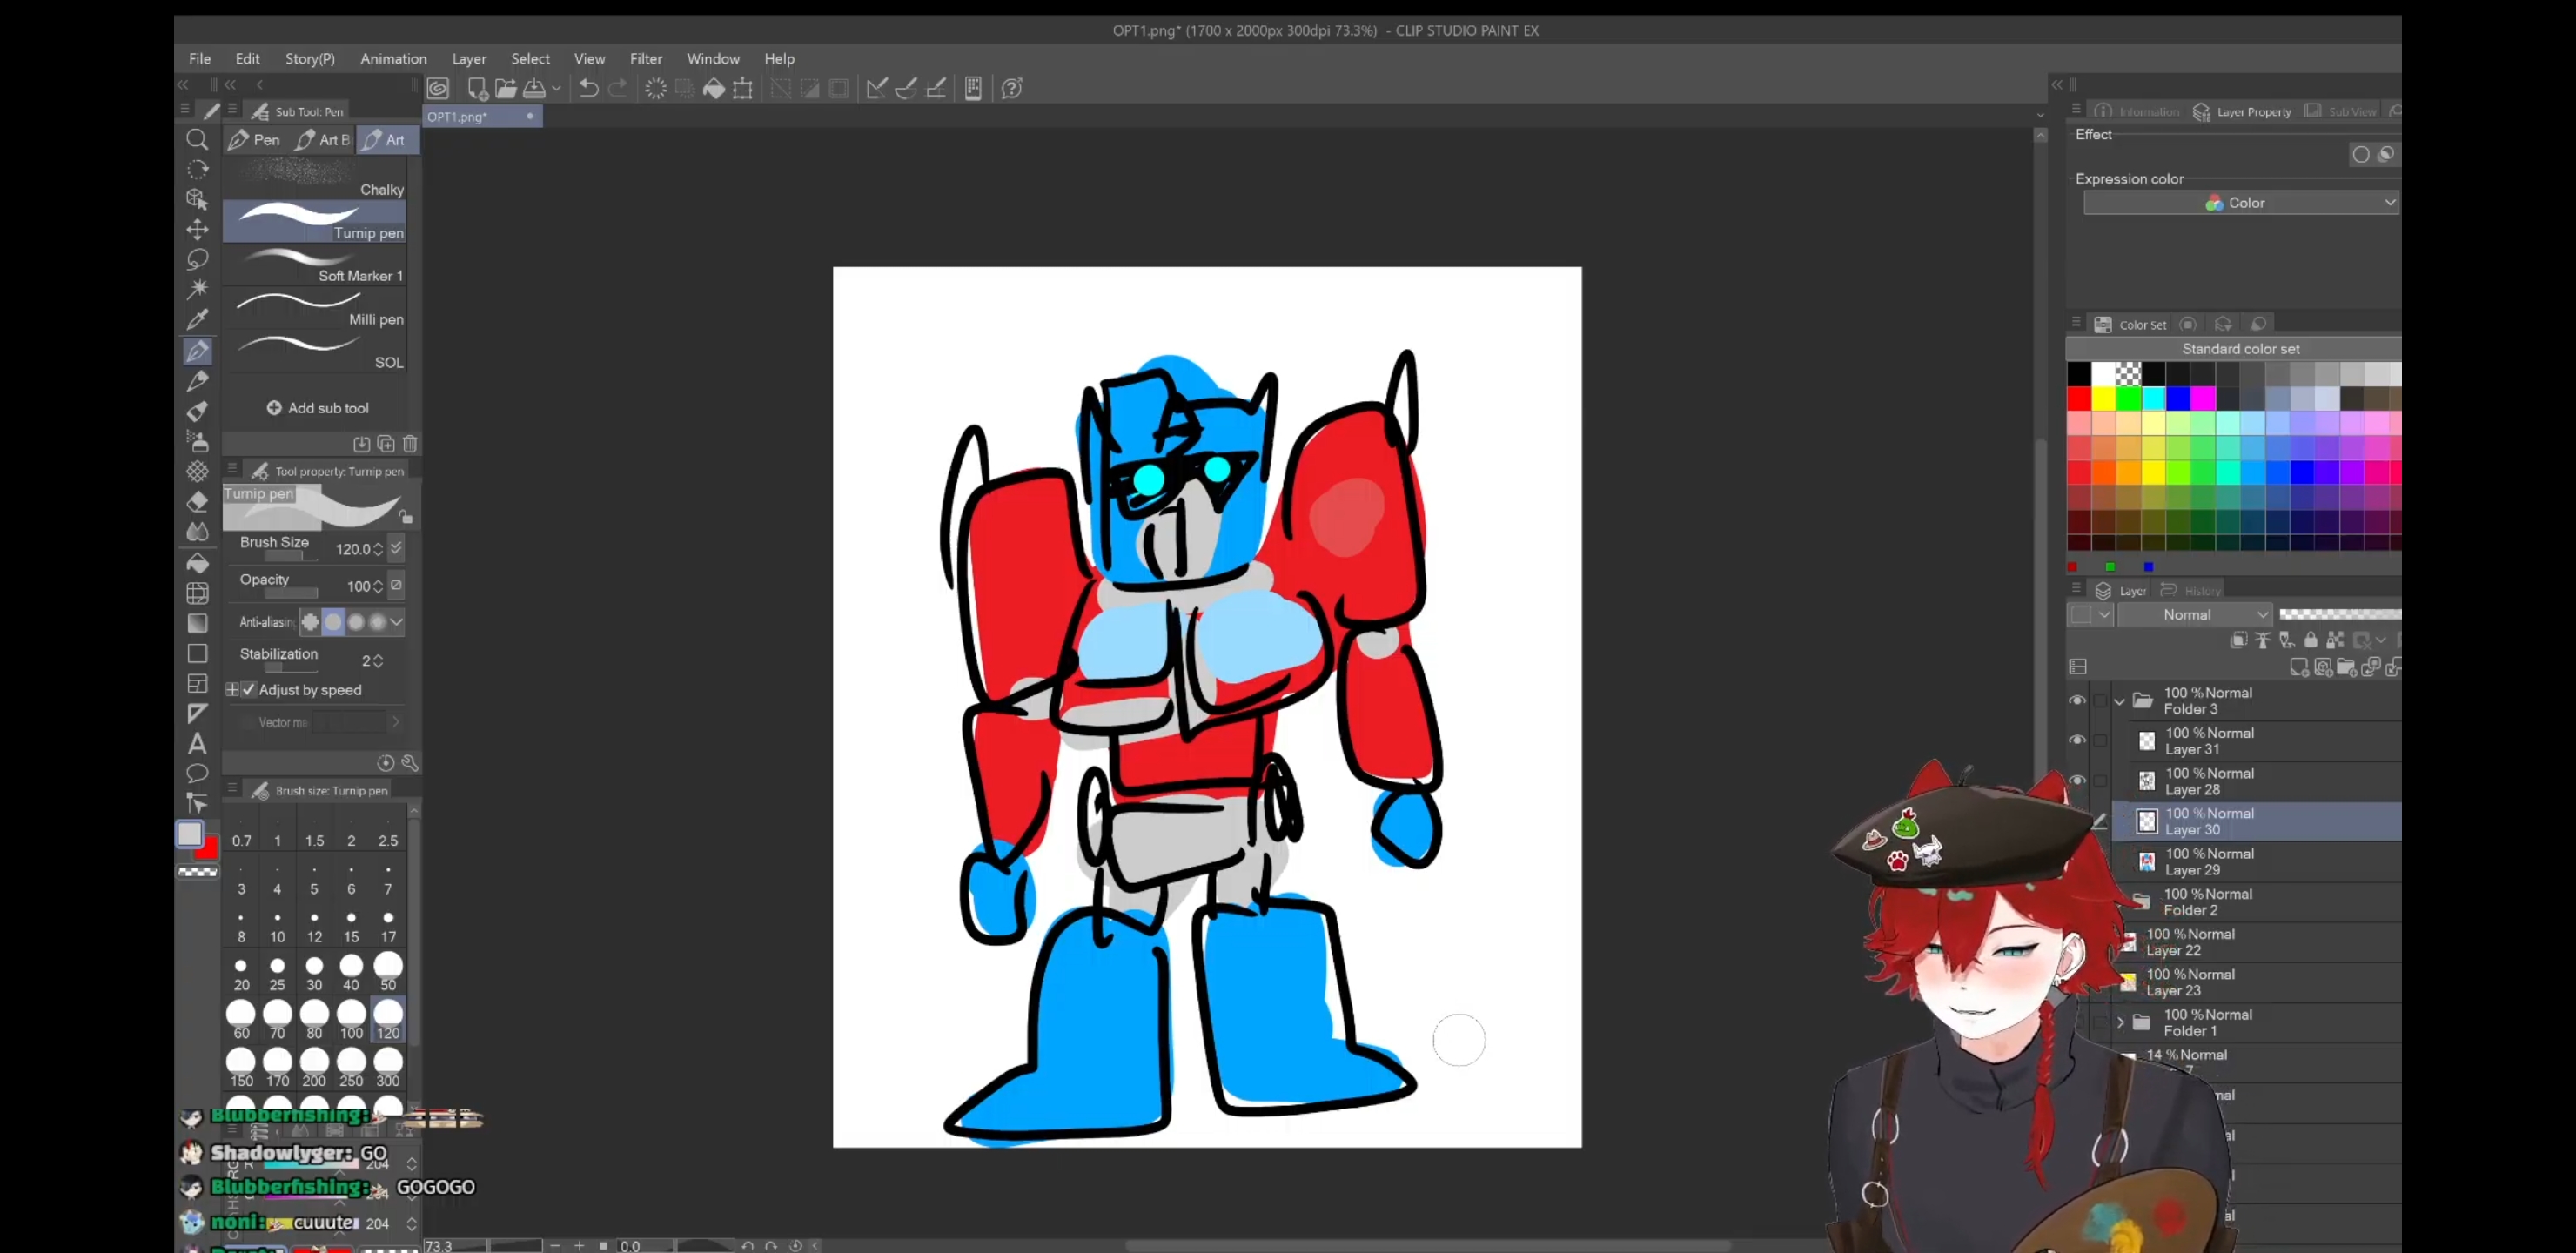Image resolution: width=2576 pixels, height=1253 pixels.
Task: Click Add sub tool button
Action: [318, 408]
